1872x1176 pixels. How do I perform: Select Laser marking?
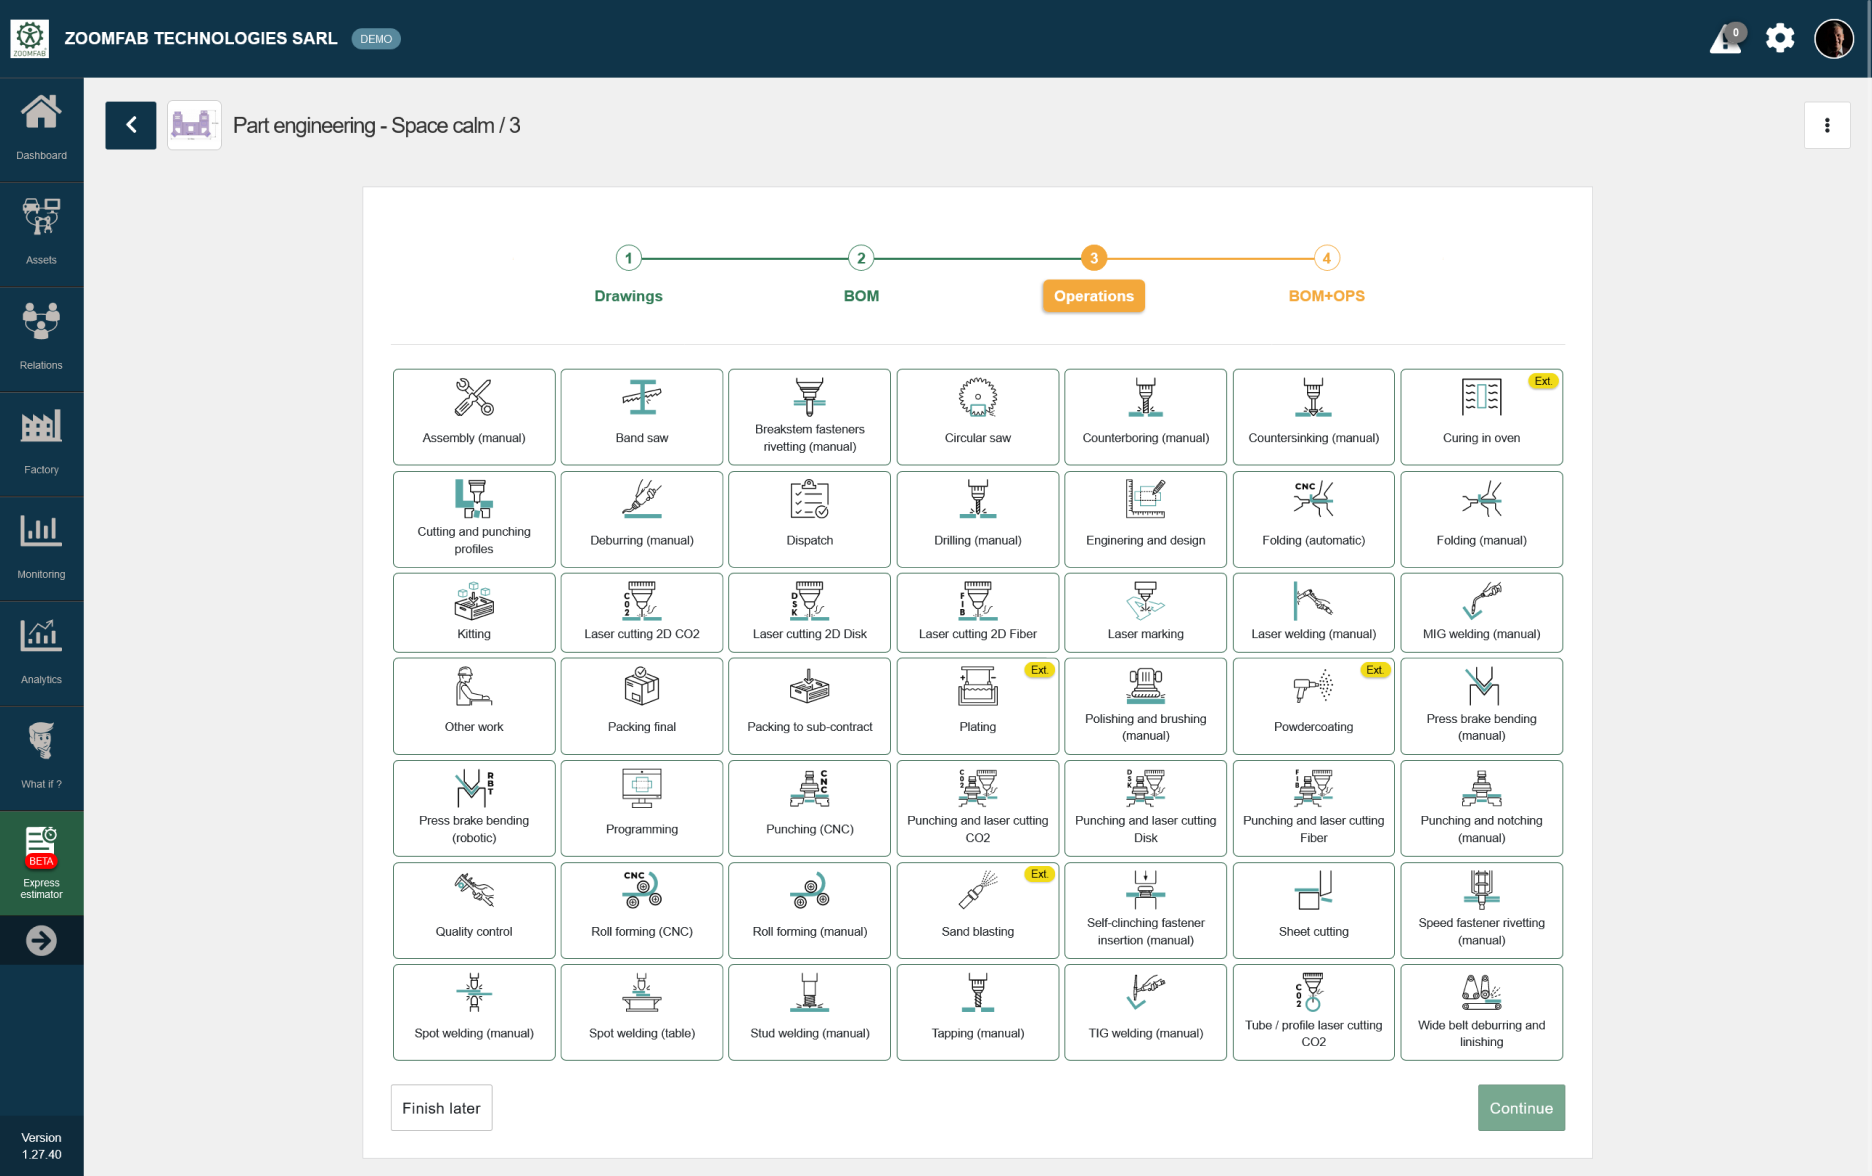coord(1146,613)
